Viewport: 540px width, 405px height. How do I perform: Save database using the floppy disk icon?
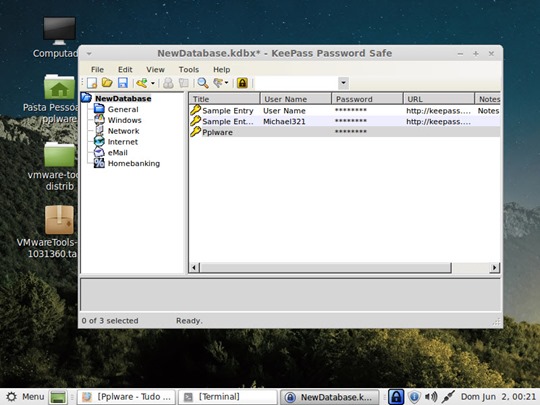click(x=123, y=83)
